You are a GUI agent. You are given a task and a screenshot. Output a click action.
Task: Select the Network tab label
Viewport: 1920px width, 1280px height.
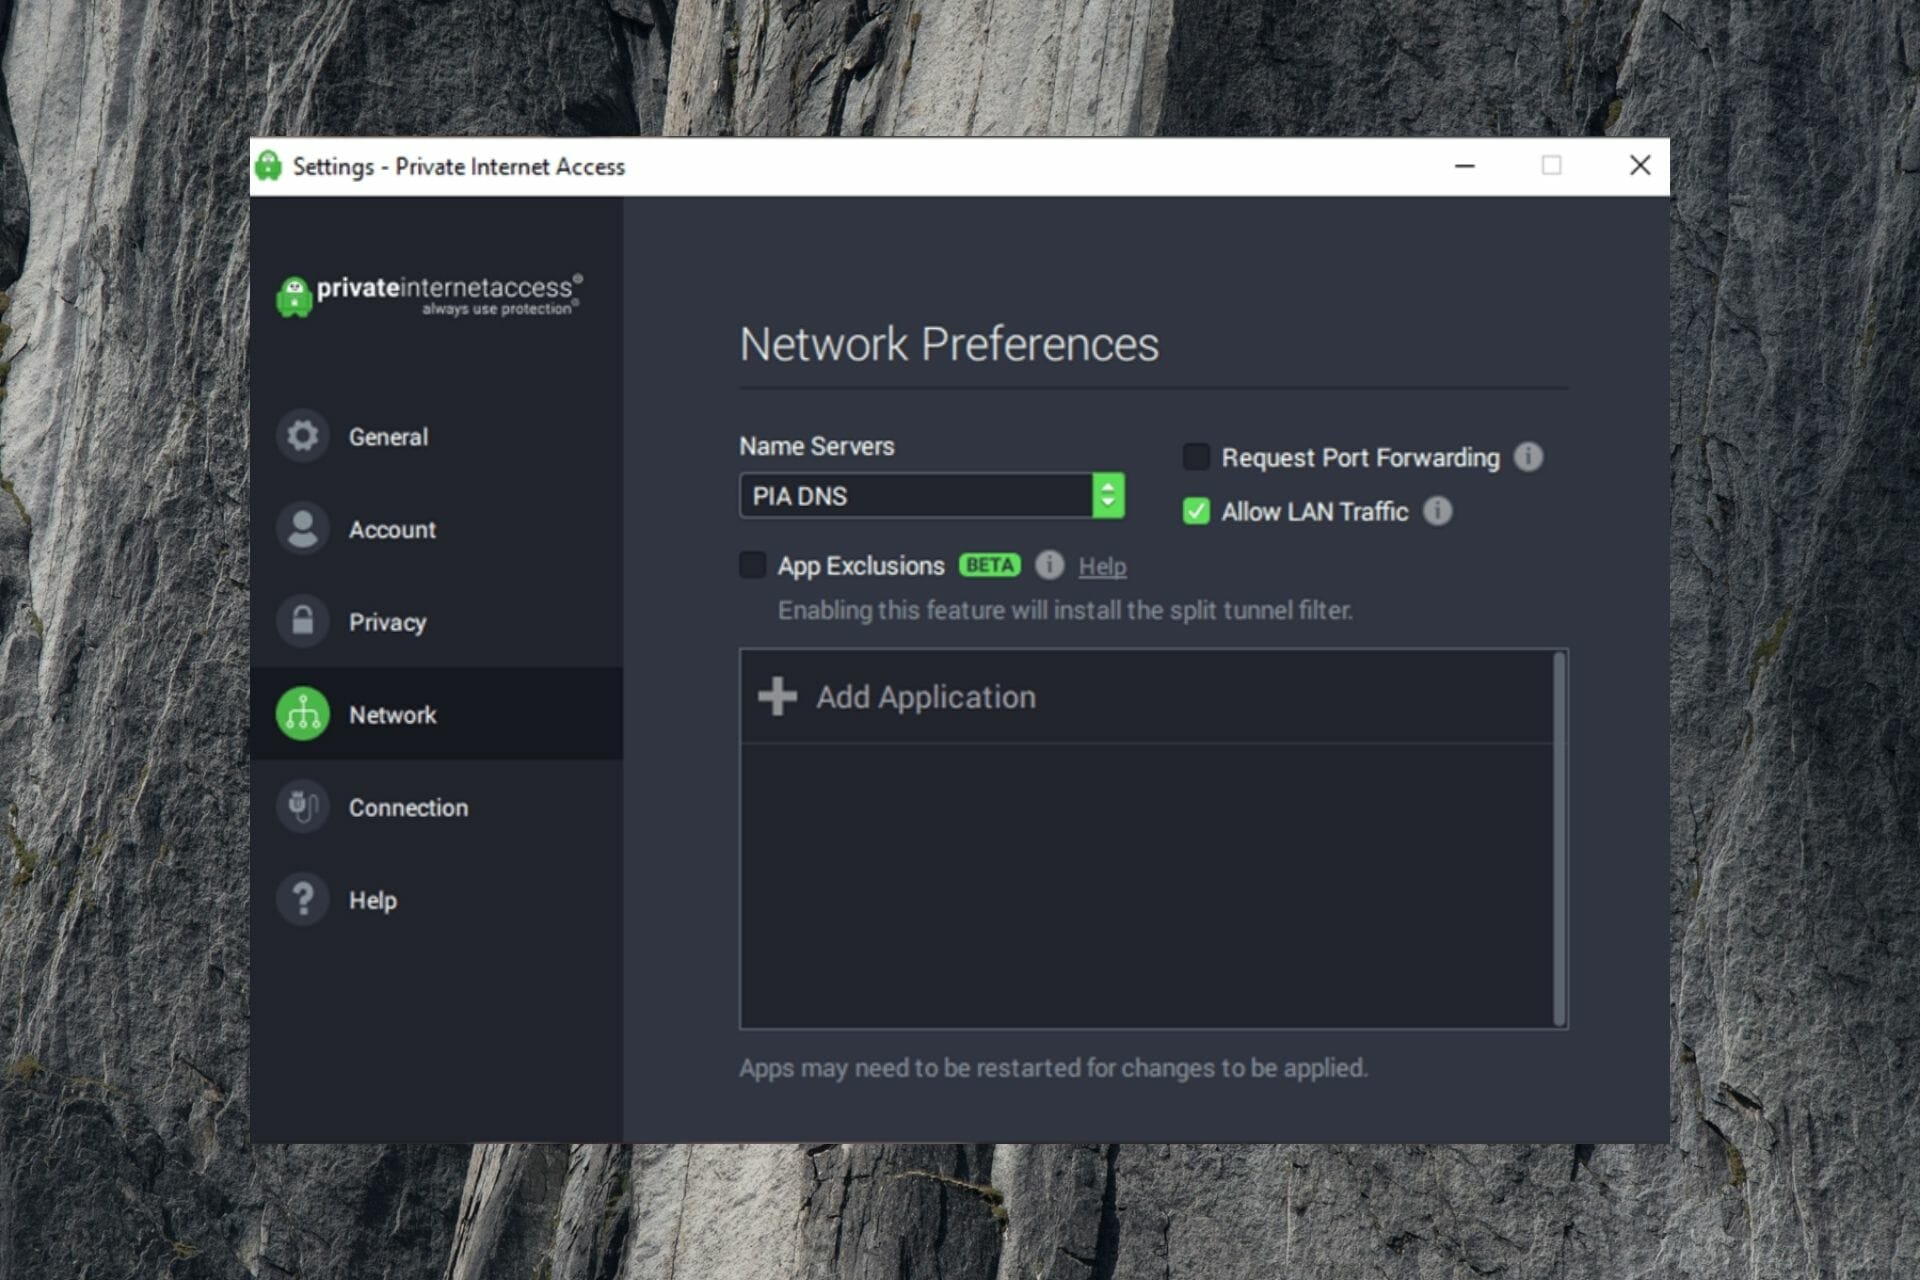click(392, 715)
